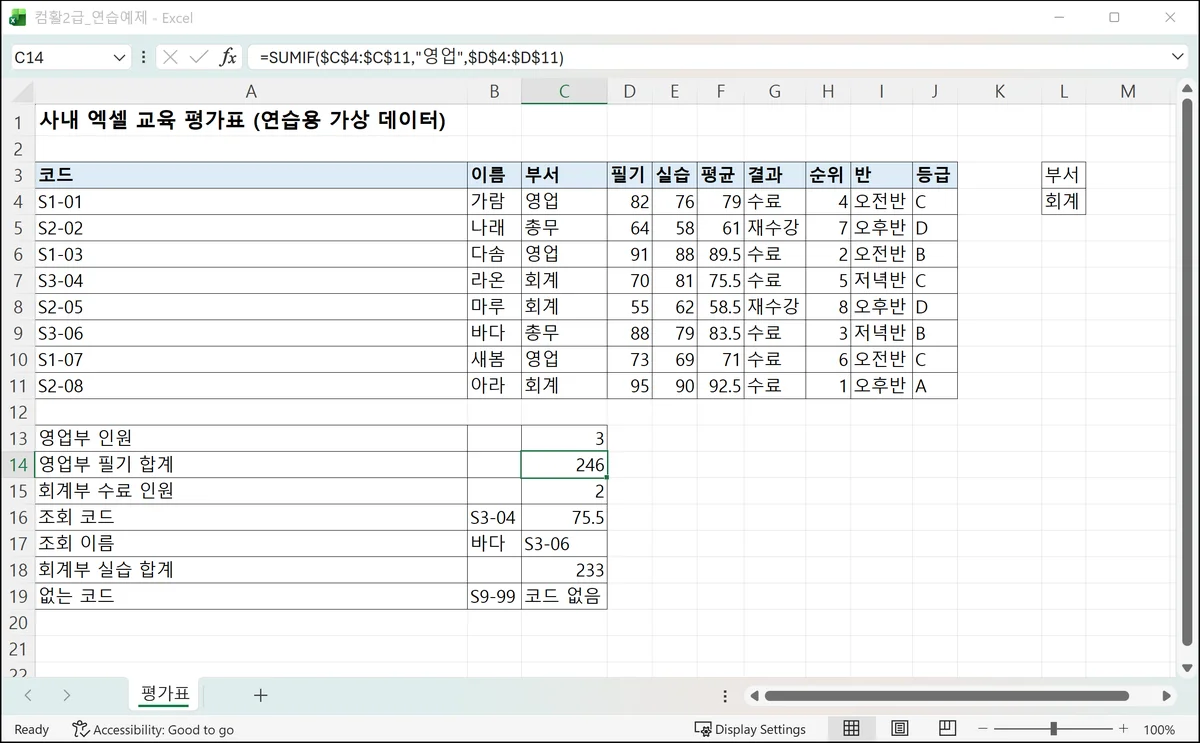Maximize the Excel window

coord(1114,17)
